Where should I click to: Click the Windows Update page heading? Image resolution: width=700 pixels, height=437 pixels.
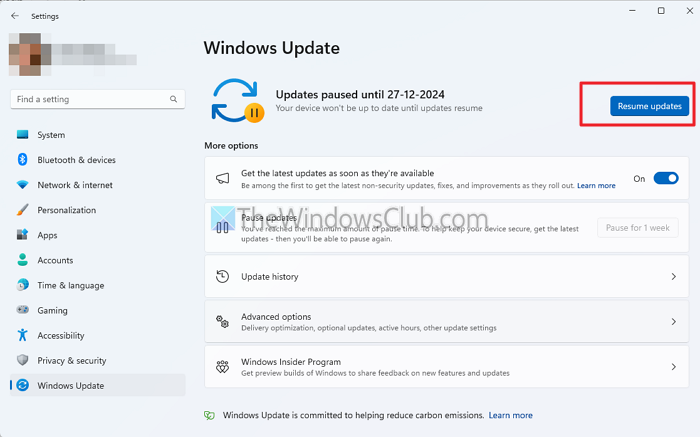(271, 48)
